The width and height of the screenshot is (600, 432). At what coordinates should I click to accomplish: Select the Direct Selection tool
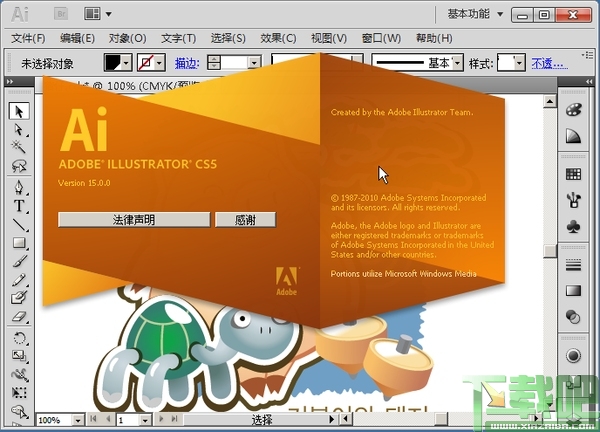click(x=19, y=130)
